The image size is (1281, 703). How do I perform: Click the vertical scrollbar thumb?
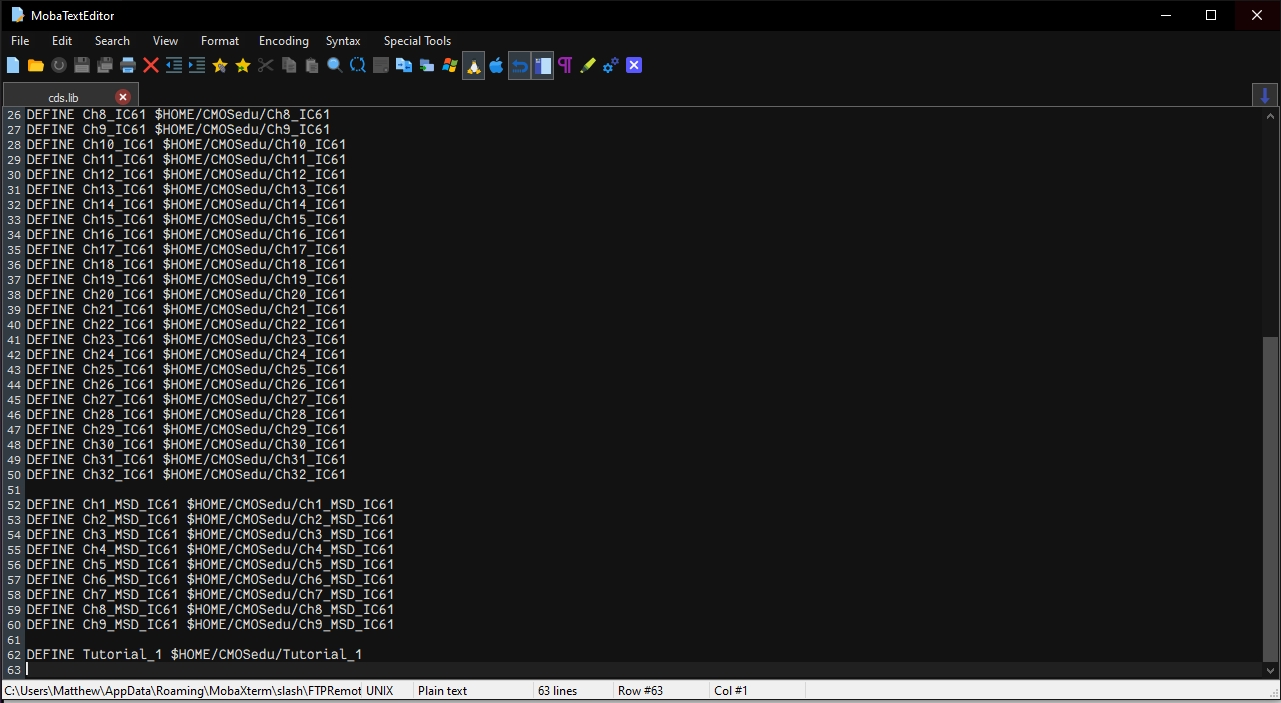(1270, 497)
